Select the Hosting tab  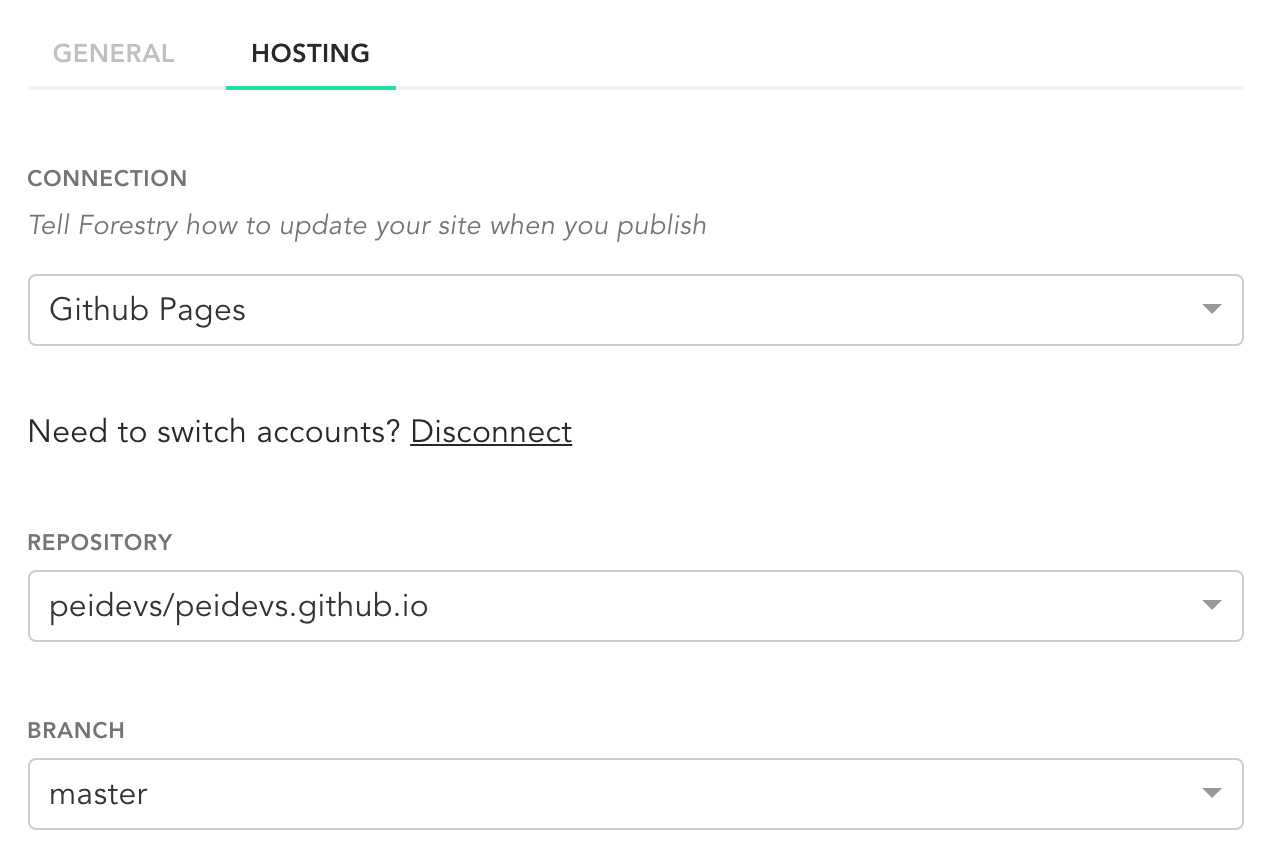[310, 53]
